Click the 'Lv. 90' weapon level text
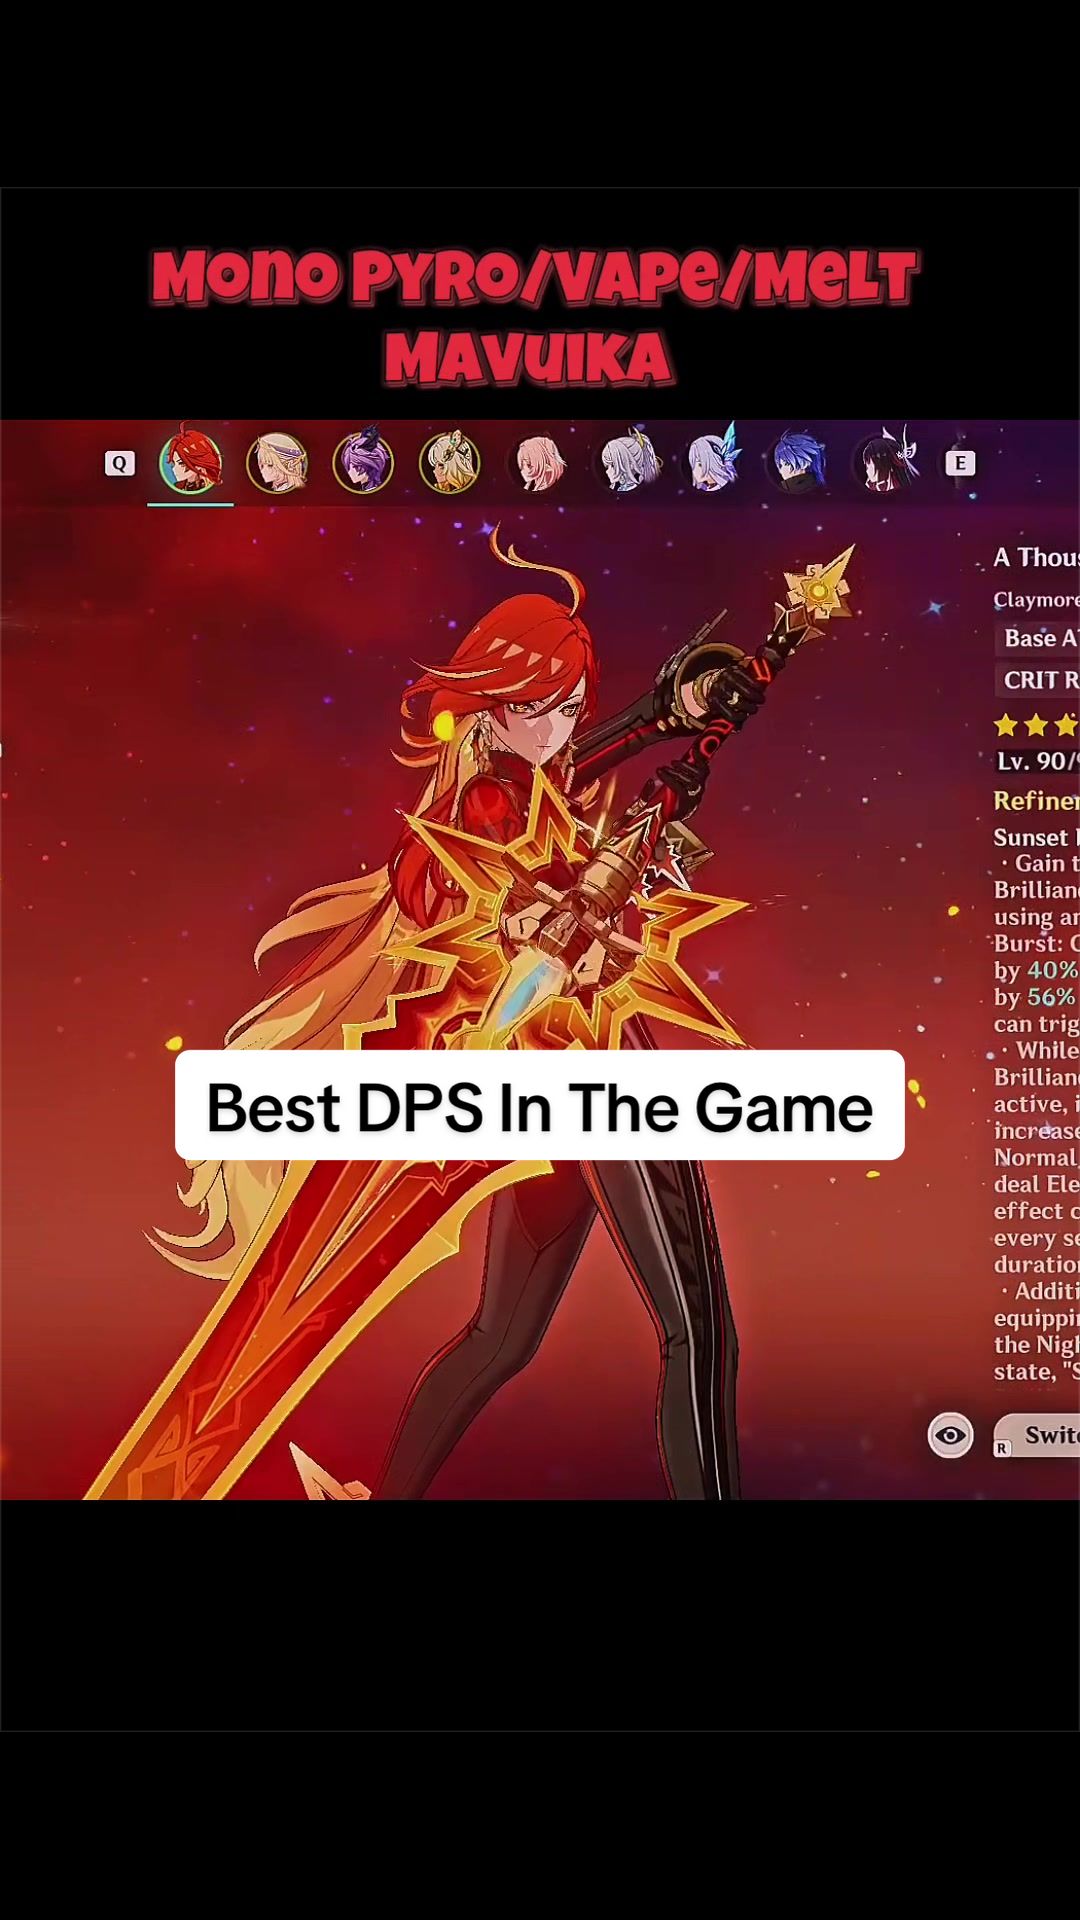Screen dimensions: 1080x1920 (1037, 761)
